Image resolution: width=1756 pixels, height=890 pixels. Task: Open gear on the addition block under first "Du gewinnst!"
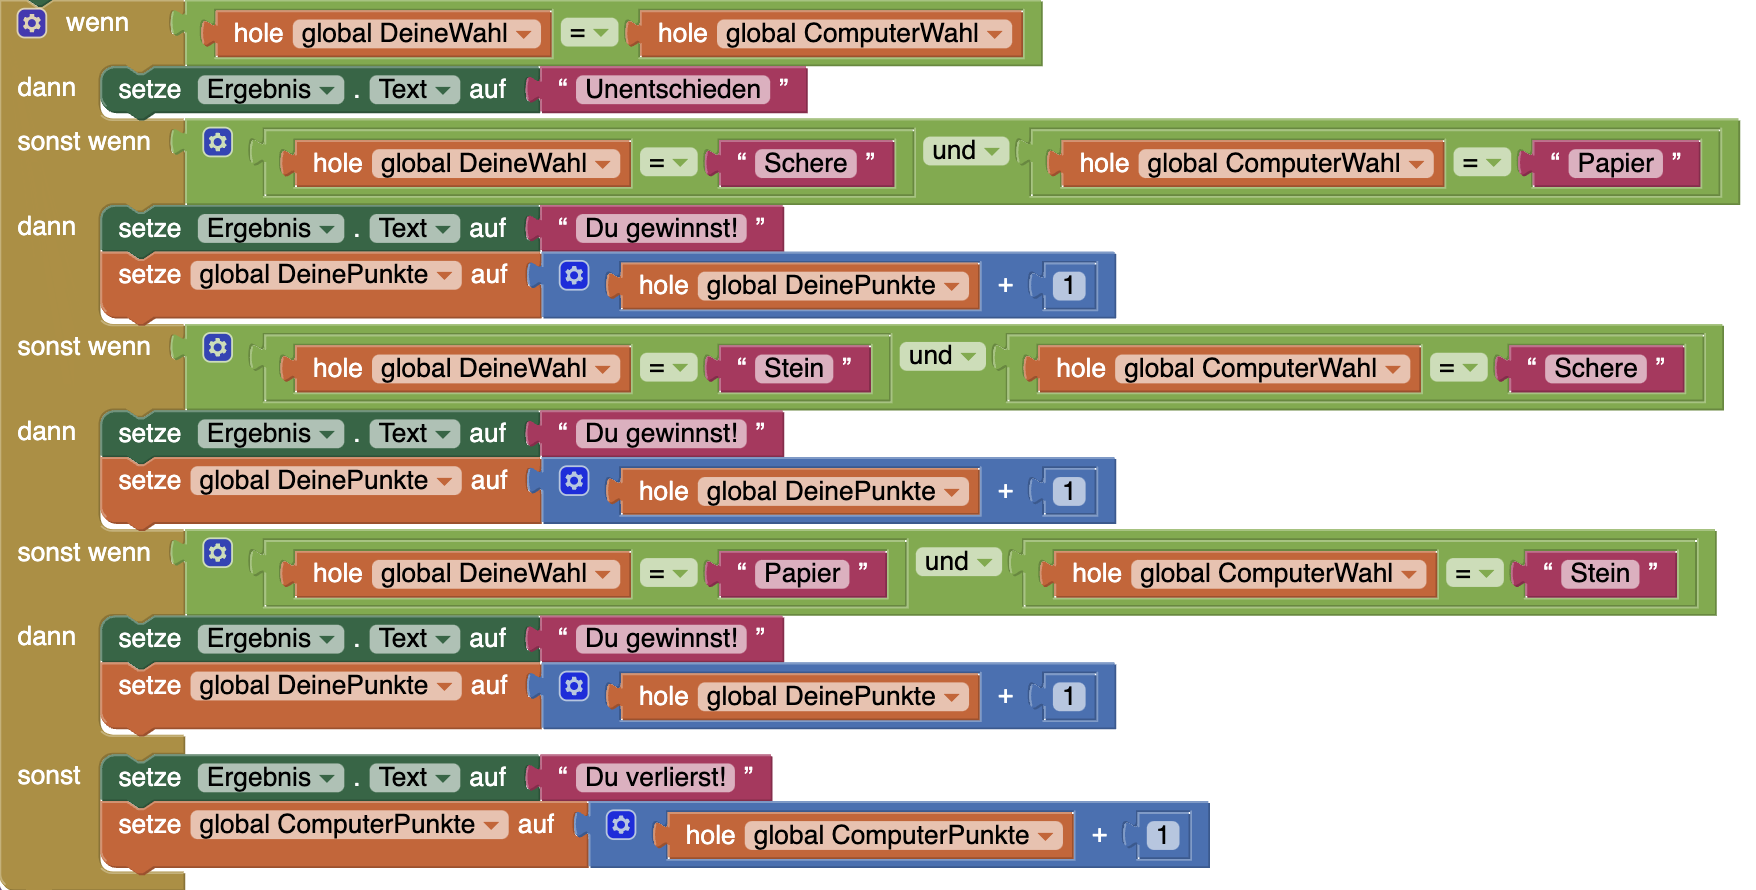pyautogui.click(x=574, y=275)
